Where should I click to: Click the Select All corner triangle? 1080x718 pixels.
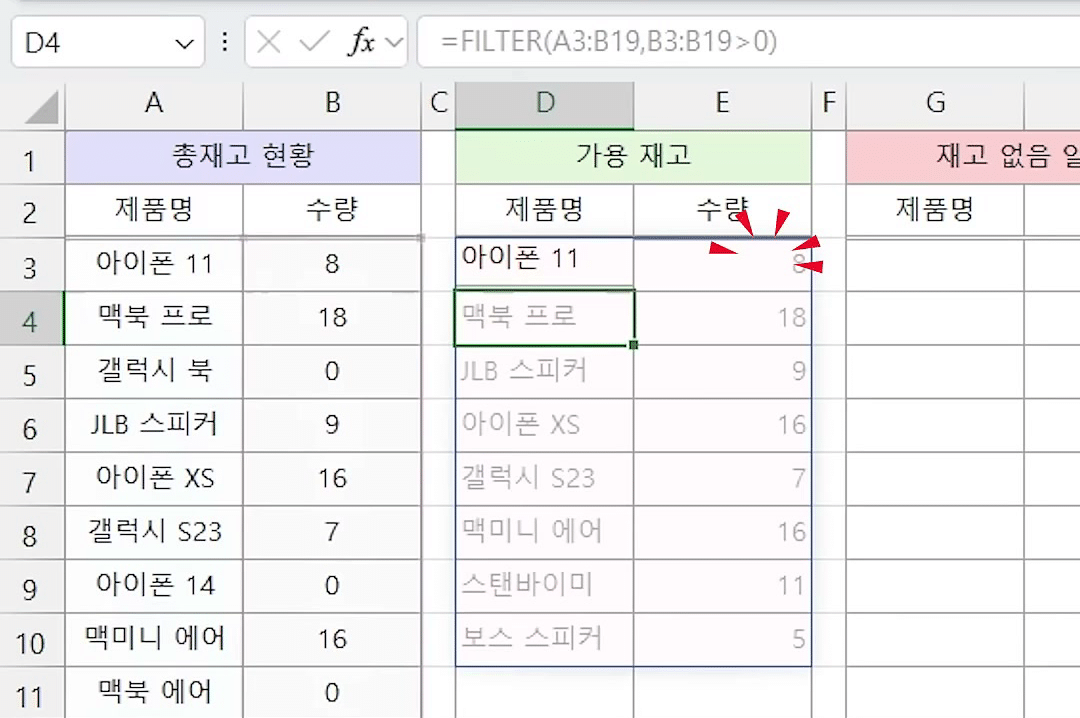41,108
